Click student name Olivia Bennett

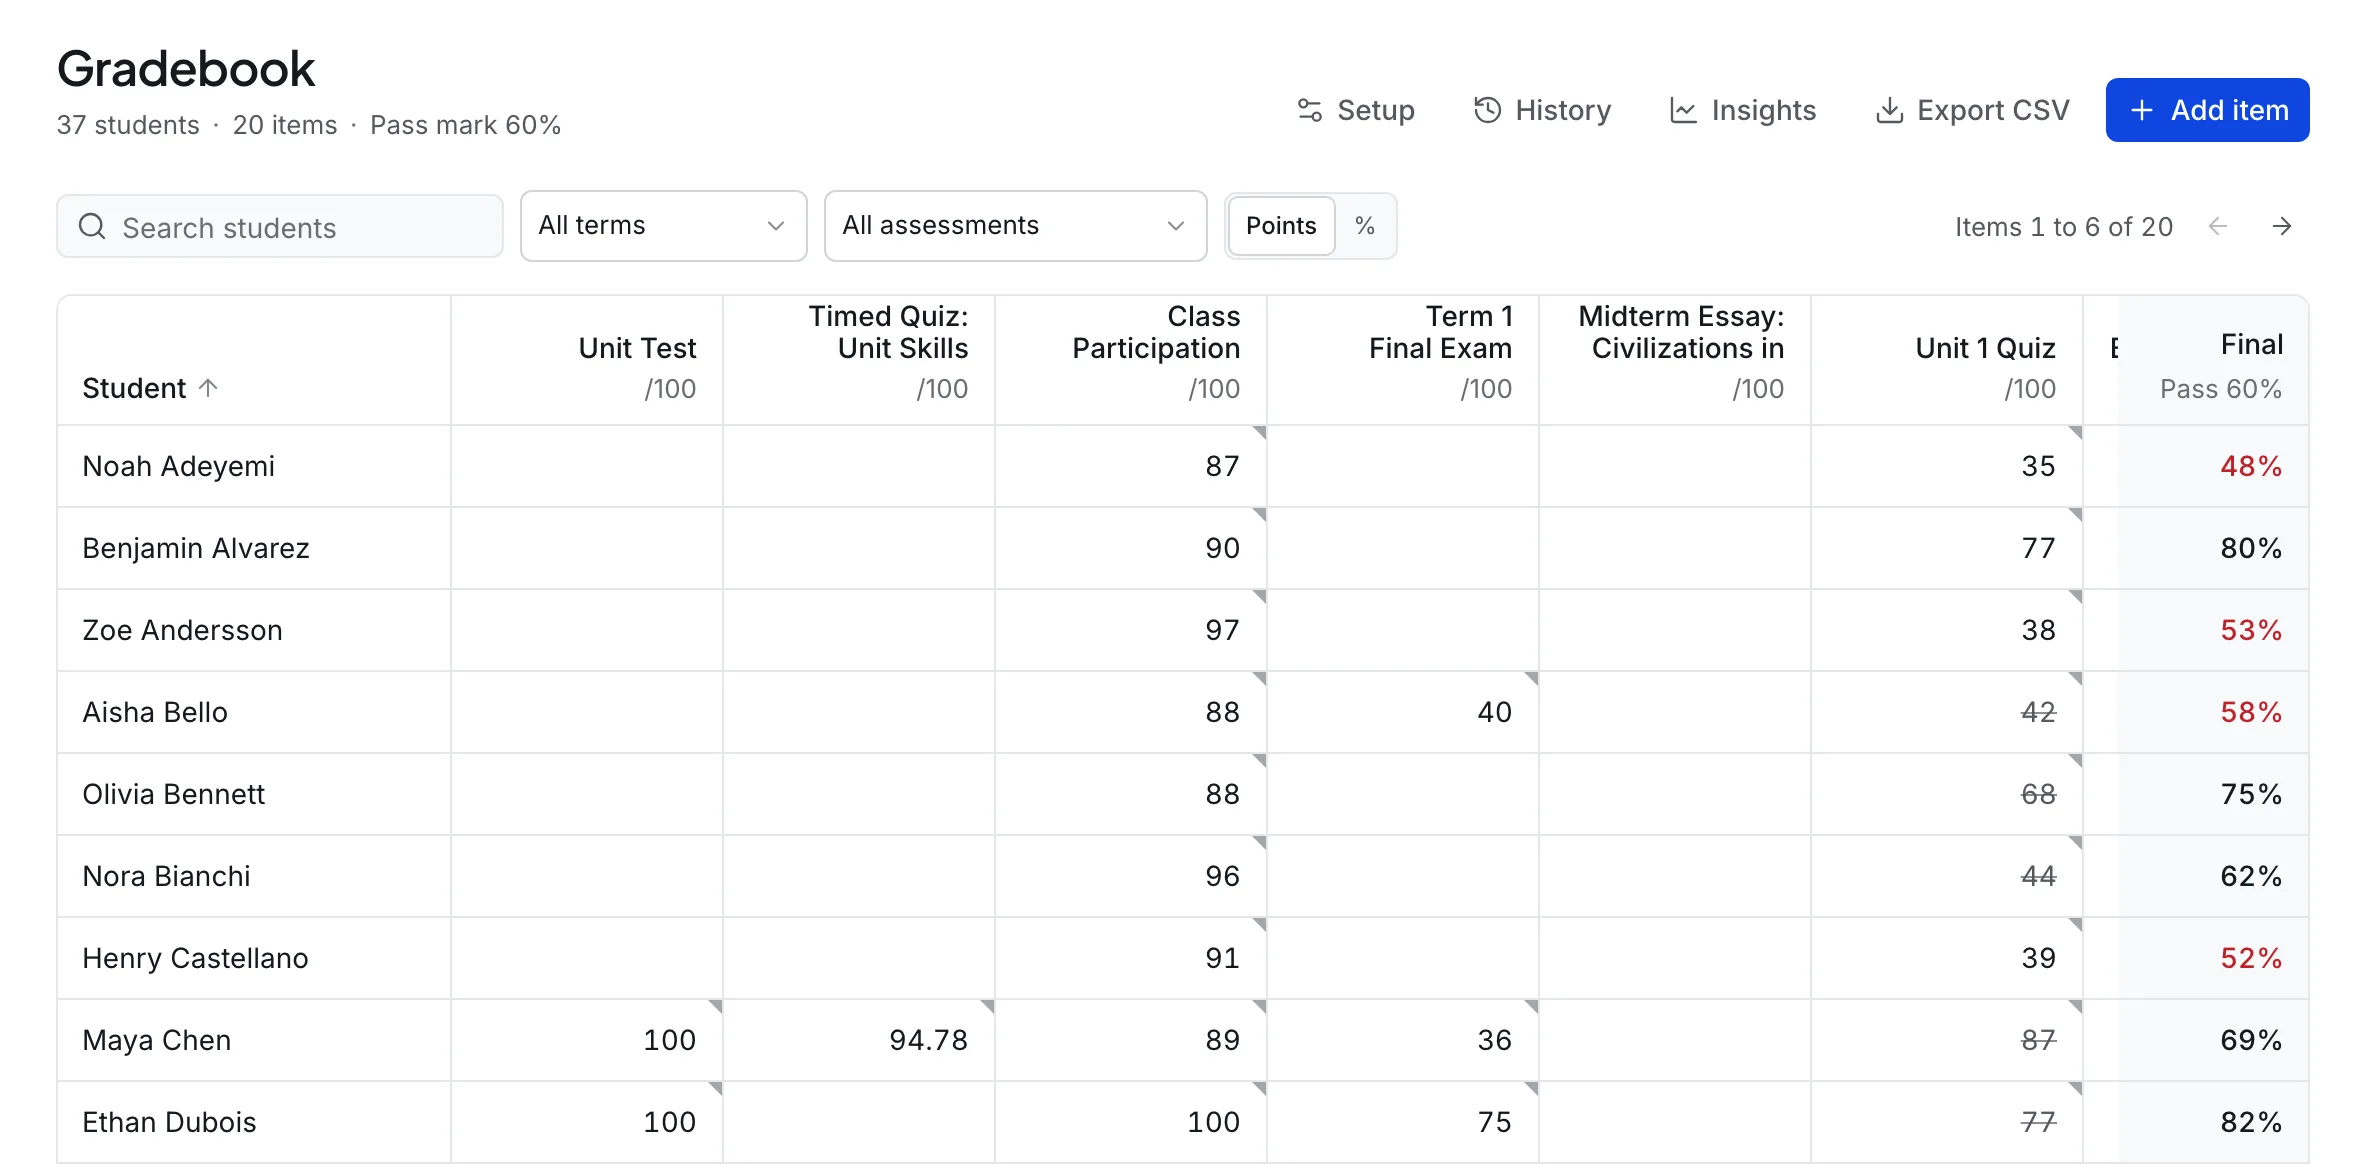(173, 794)
